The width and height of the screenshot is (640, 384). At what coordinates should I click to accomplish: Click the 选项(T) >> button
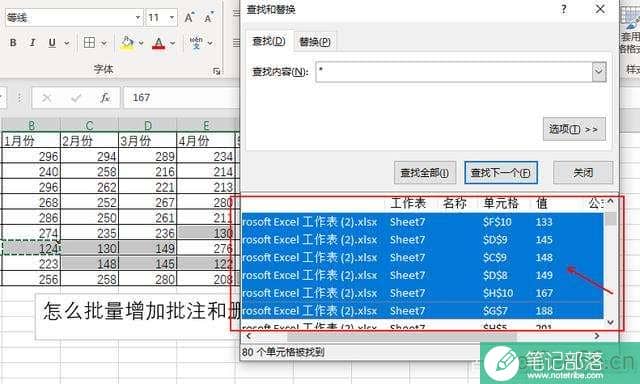pos(574,129)
